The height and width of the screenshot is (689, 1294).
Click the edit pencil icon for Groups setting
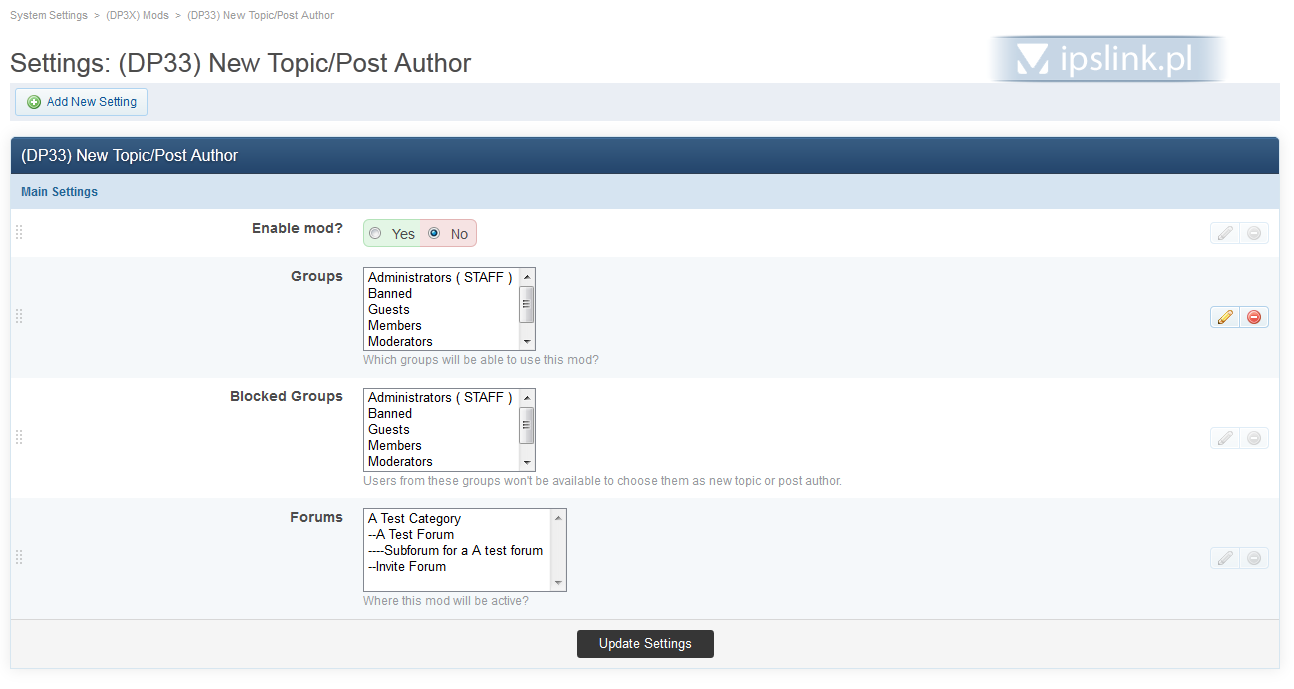point(1224,317)
